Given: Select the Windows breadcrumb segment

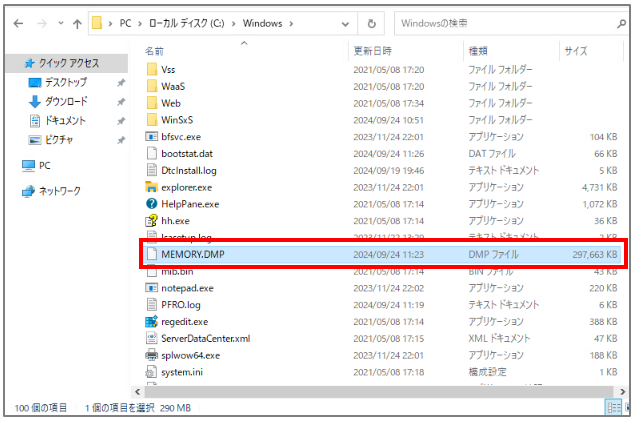Looking at the screenshot, I should [x=262, y=23].
